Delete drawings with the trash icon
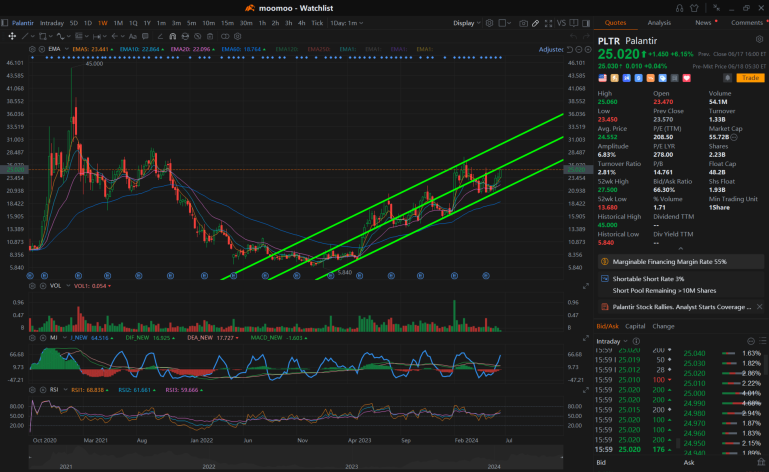Screen dimensions: 769x472 click(x=210, y=36)
